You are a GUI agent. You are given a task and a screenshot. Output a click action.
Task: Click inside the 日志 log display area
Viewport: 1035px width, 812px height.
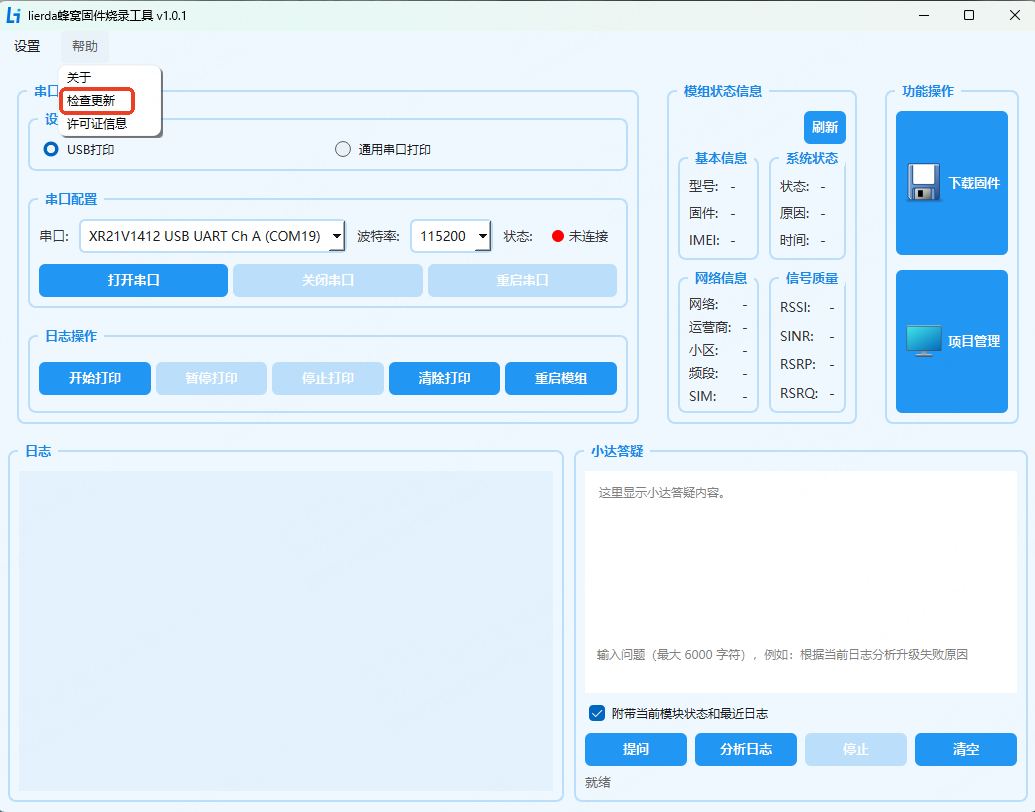[286, 630]
